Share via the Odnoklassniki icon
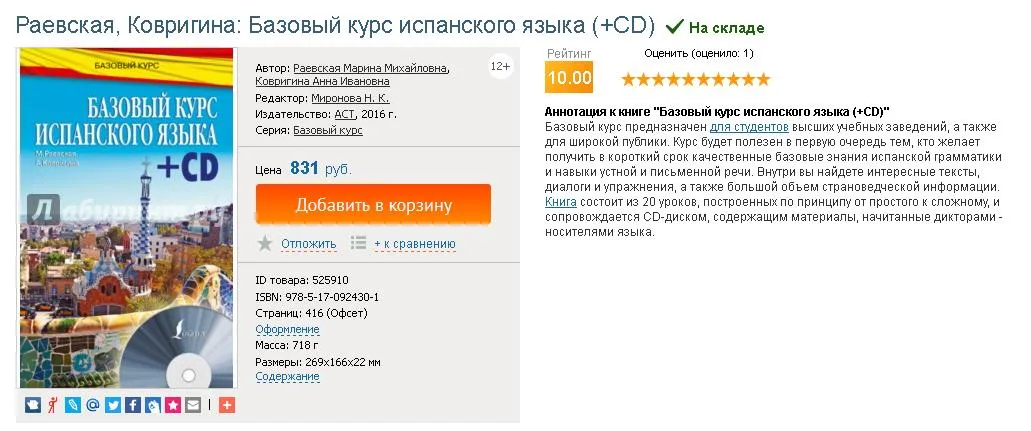The height and width of the screenshot is (431, 1031). tap(53, 405)
